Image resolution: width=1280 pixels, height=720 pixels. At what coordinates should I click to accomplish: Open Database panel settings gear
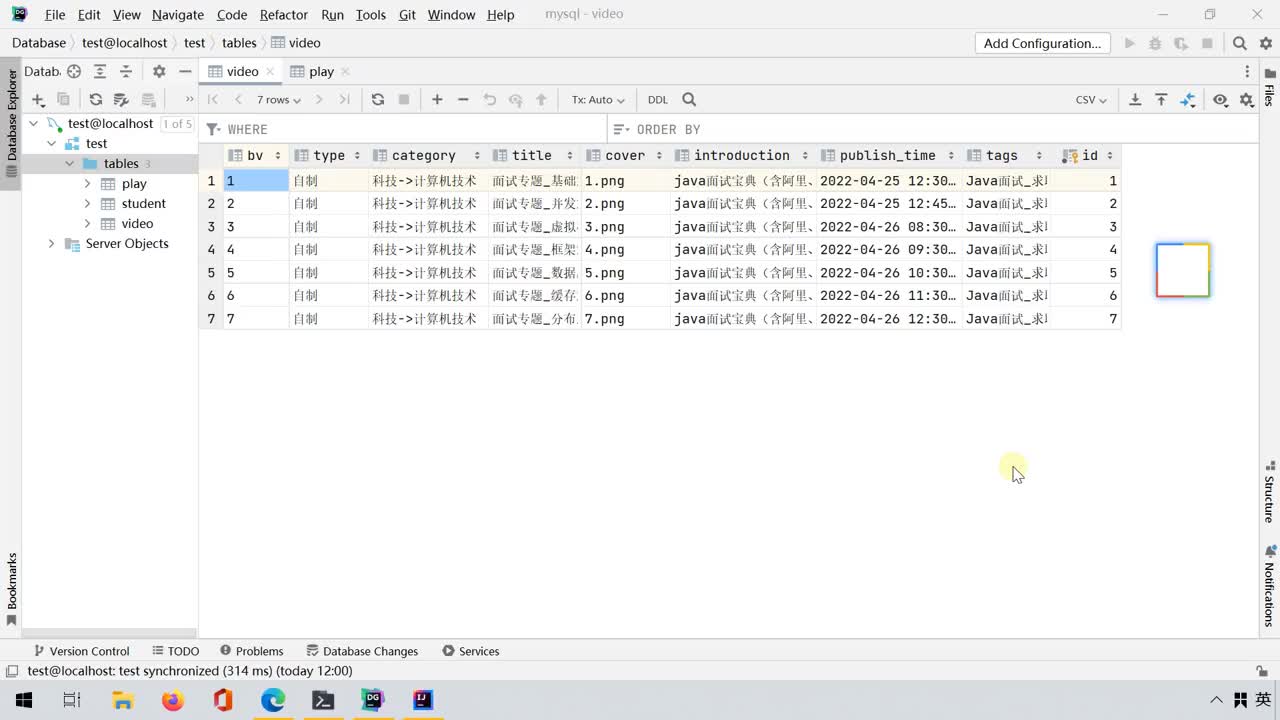[159, 71]
